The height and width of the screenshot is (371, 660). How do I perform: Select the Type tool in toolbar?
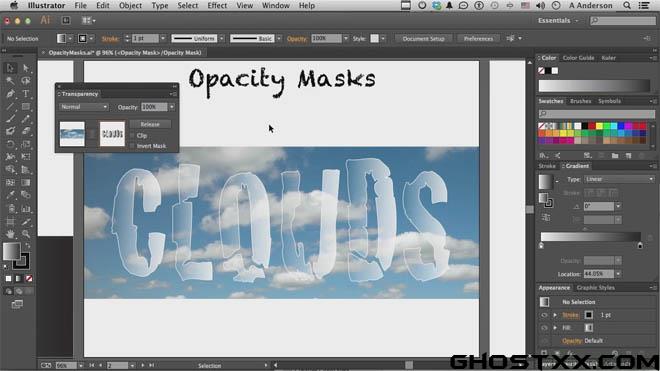[26, 93]
